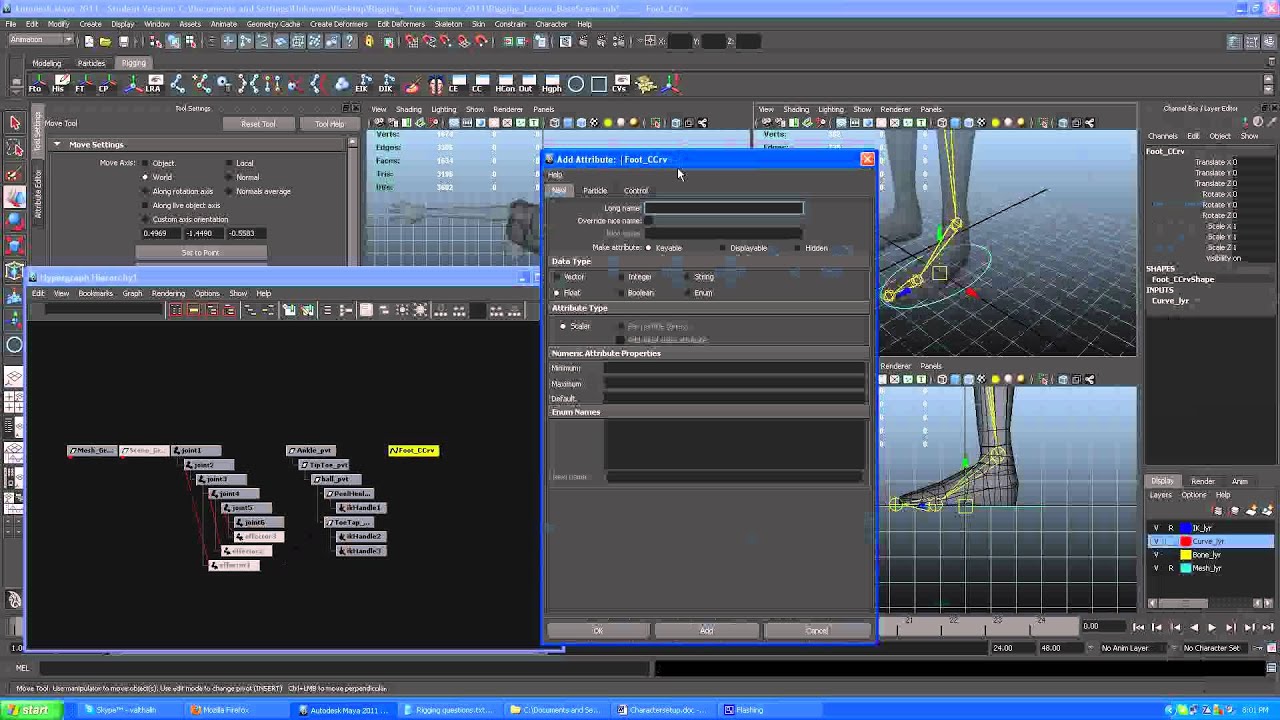The image size is (1280, 720).
Task: Click the square curve shelf icon
Action: tap(598, 85)
